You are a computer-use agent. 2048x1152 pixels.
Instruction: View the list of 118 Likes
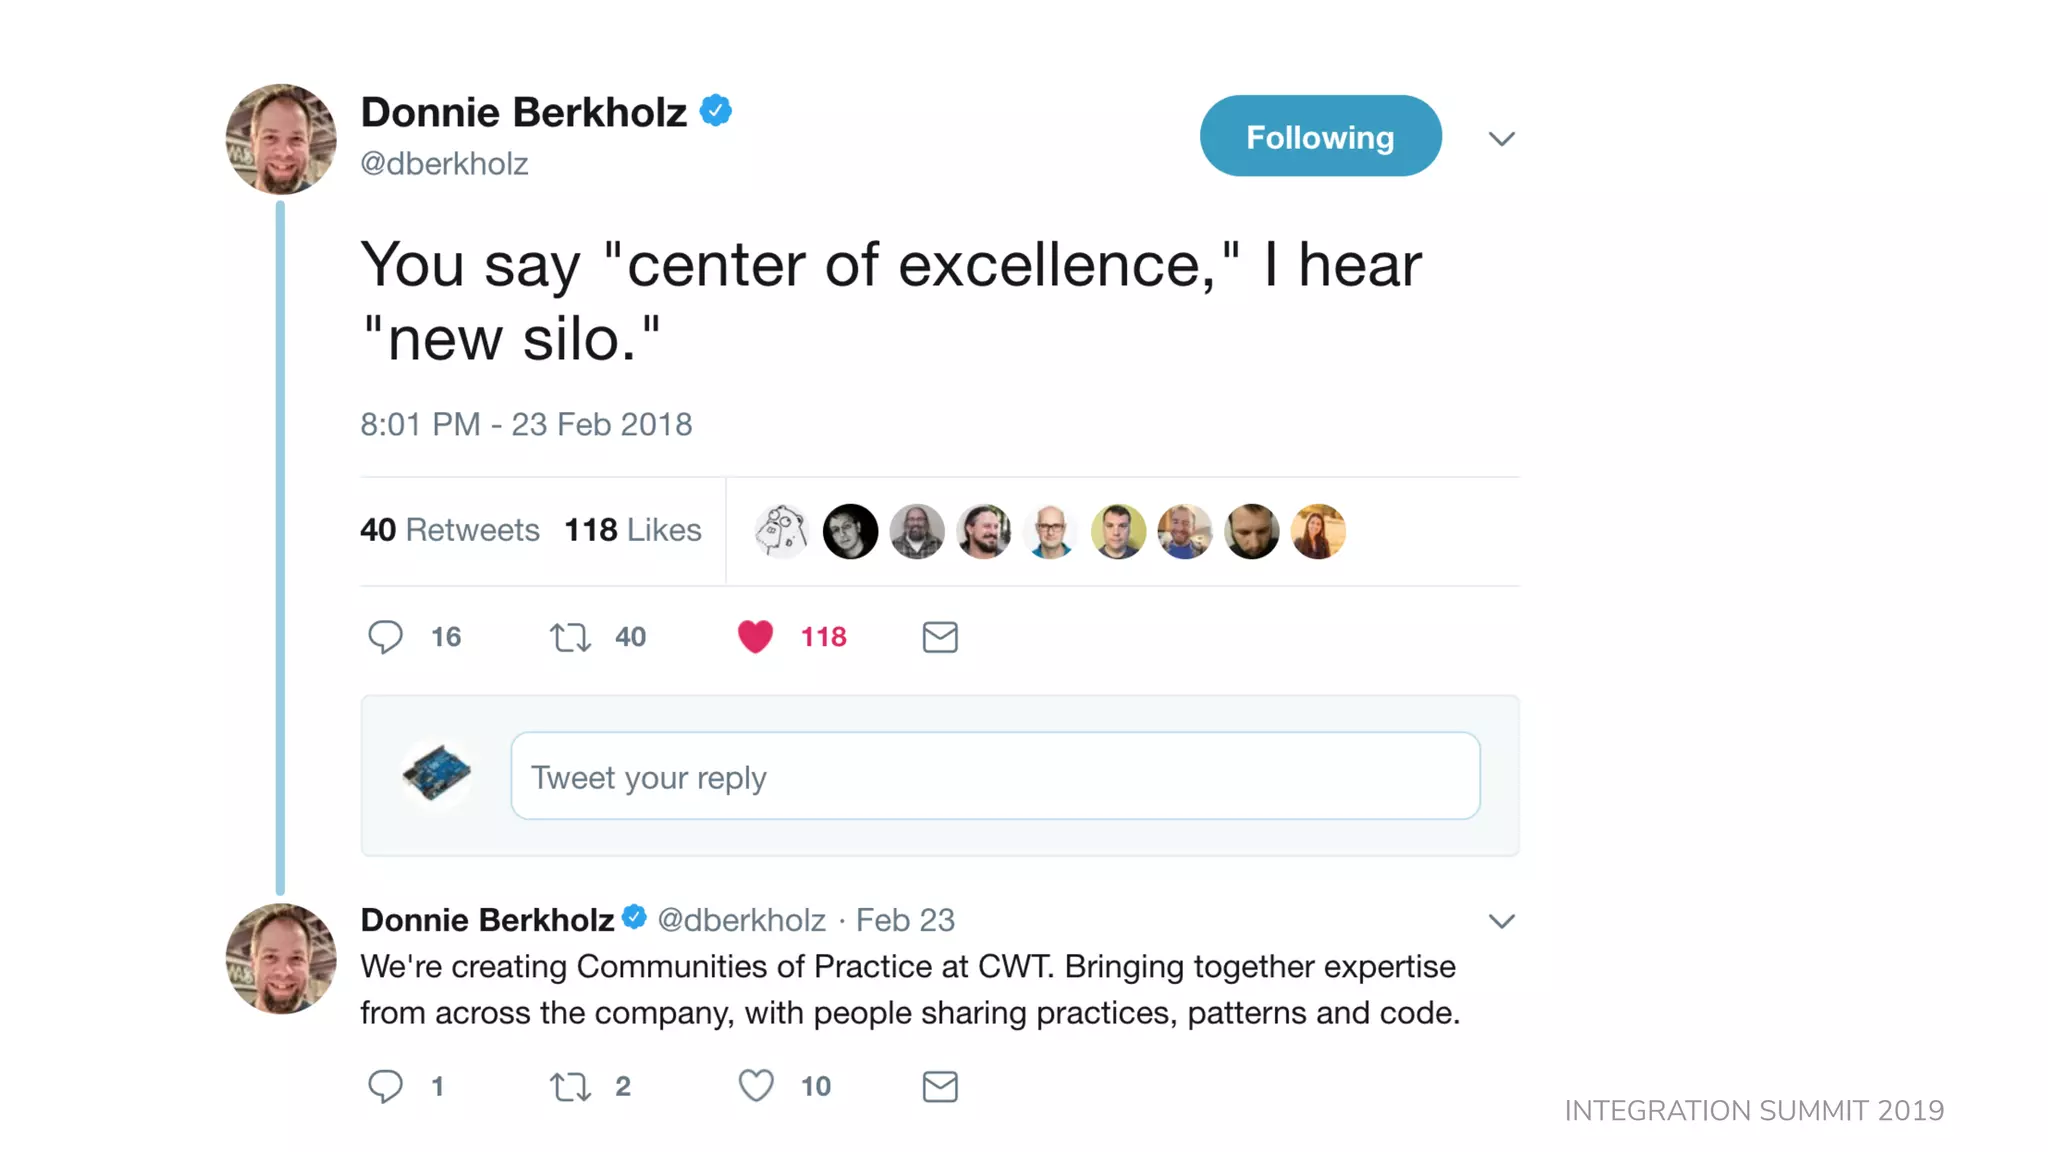coord(633,530)
